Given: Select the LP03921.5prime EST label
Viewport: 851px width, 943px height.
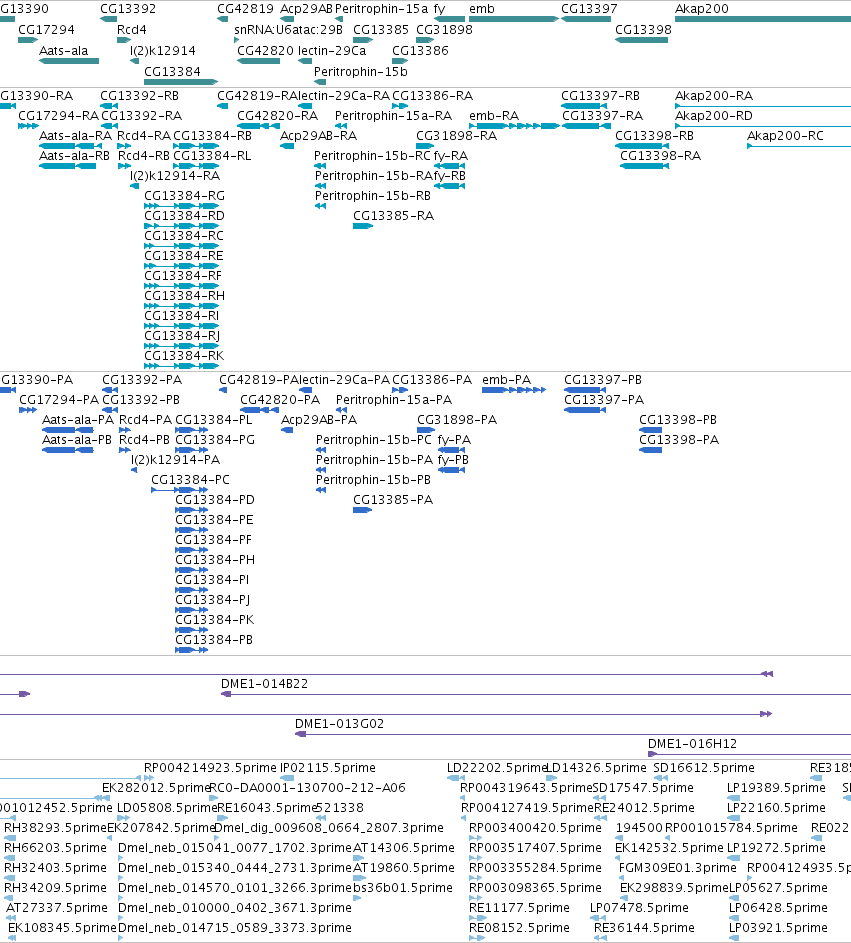Looking at the screenshot, I should pos(778,928).
